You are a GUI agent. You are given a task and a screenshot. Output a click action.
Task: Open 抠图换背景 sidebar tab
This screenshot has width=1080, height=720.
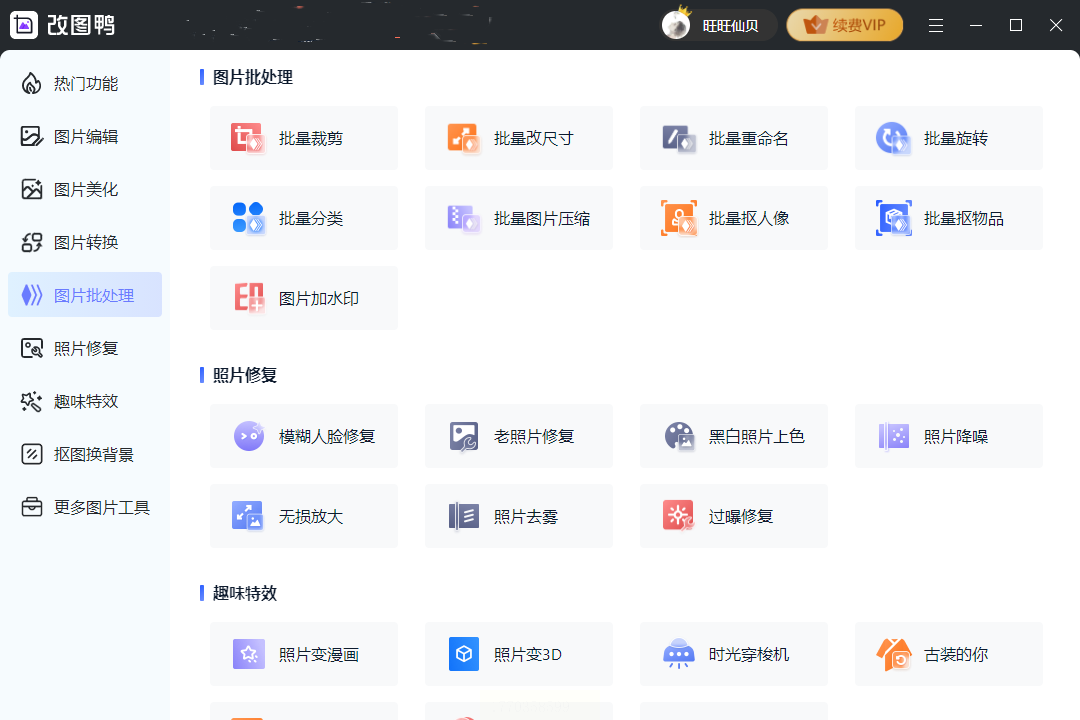[85, 454]
